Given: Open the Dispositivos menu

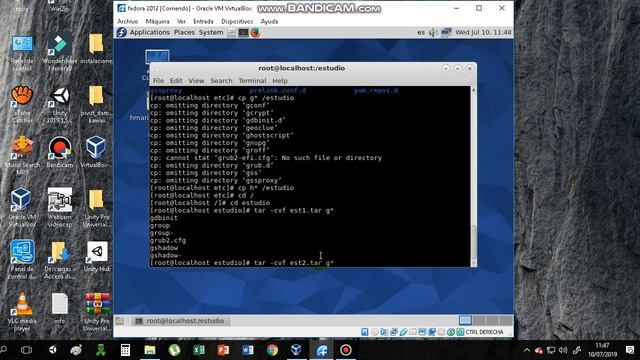Looking at the screenshot, I should point(237,21).
